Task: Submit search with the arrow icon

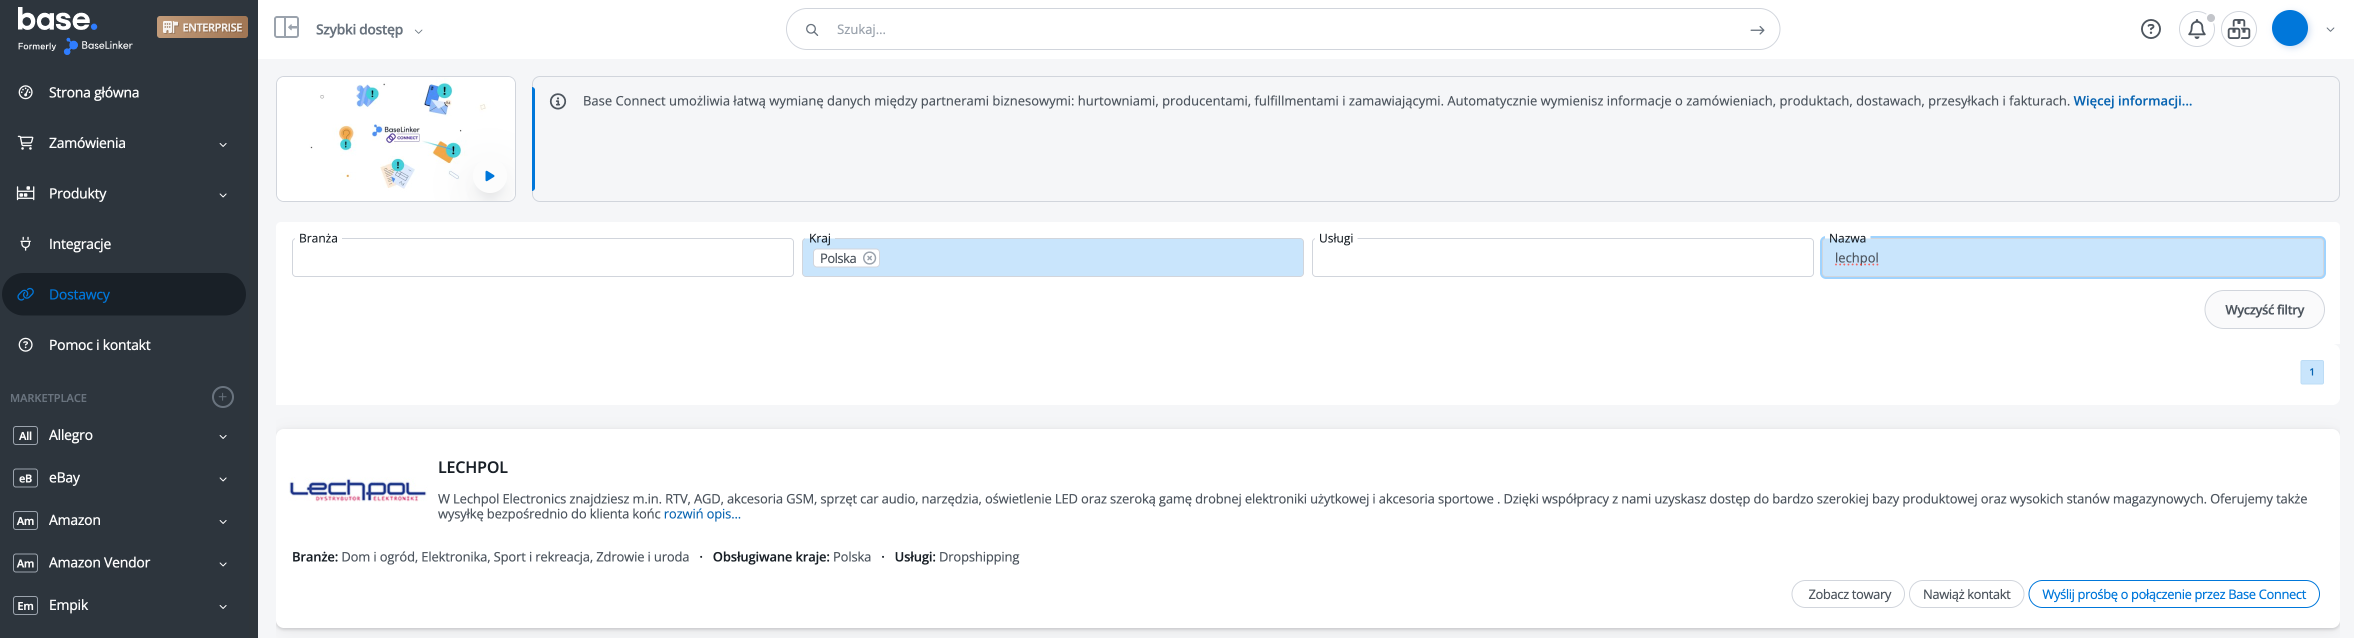Action: [1757, 30]
